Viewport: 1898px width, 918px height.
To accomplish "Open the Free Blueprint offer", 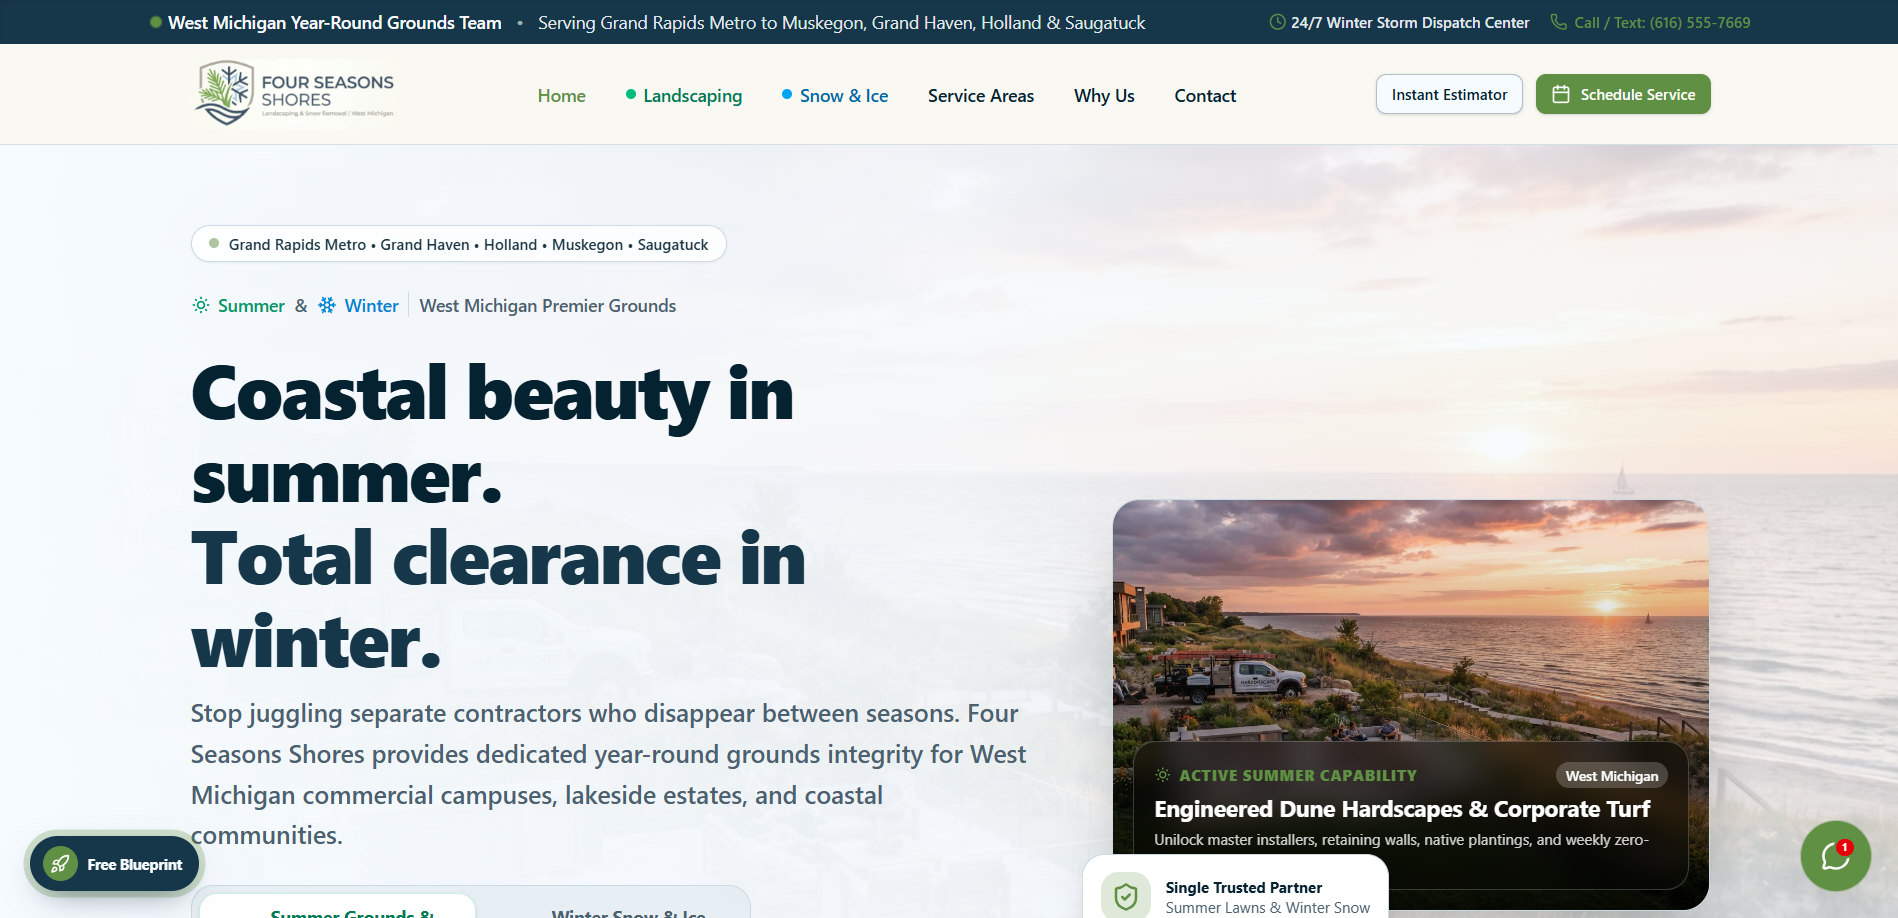I will [x=115, y=864].
